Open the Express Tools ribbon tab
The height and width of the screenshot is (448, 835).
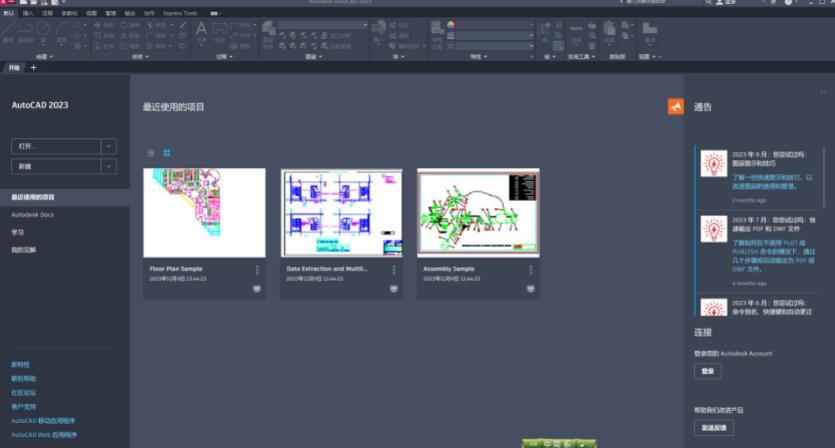tap(180, 13)
